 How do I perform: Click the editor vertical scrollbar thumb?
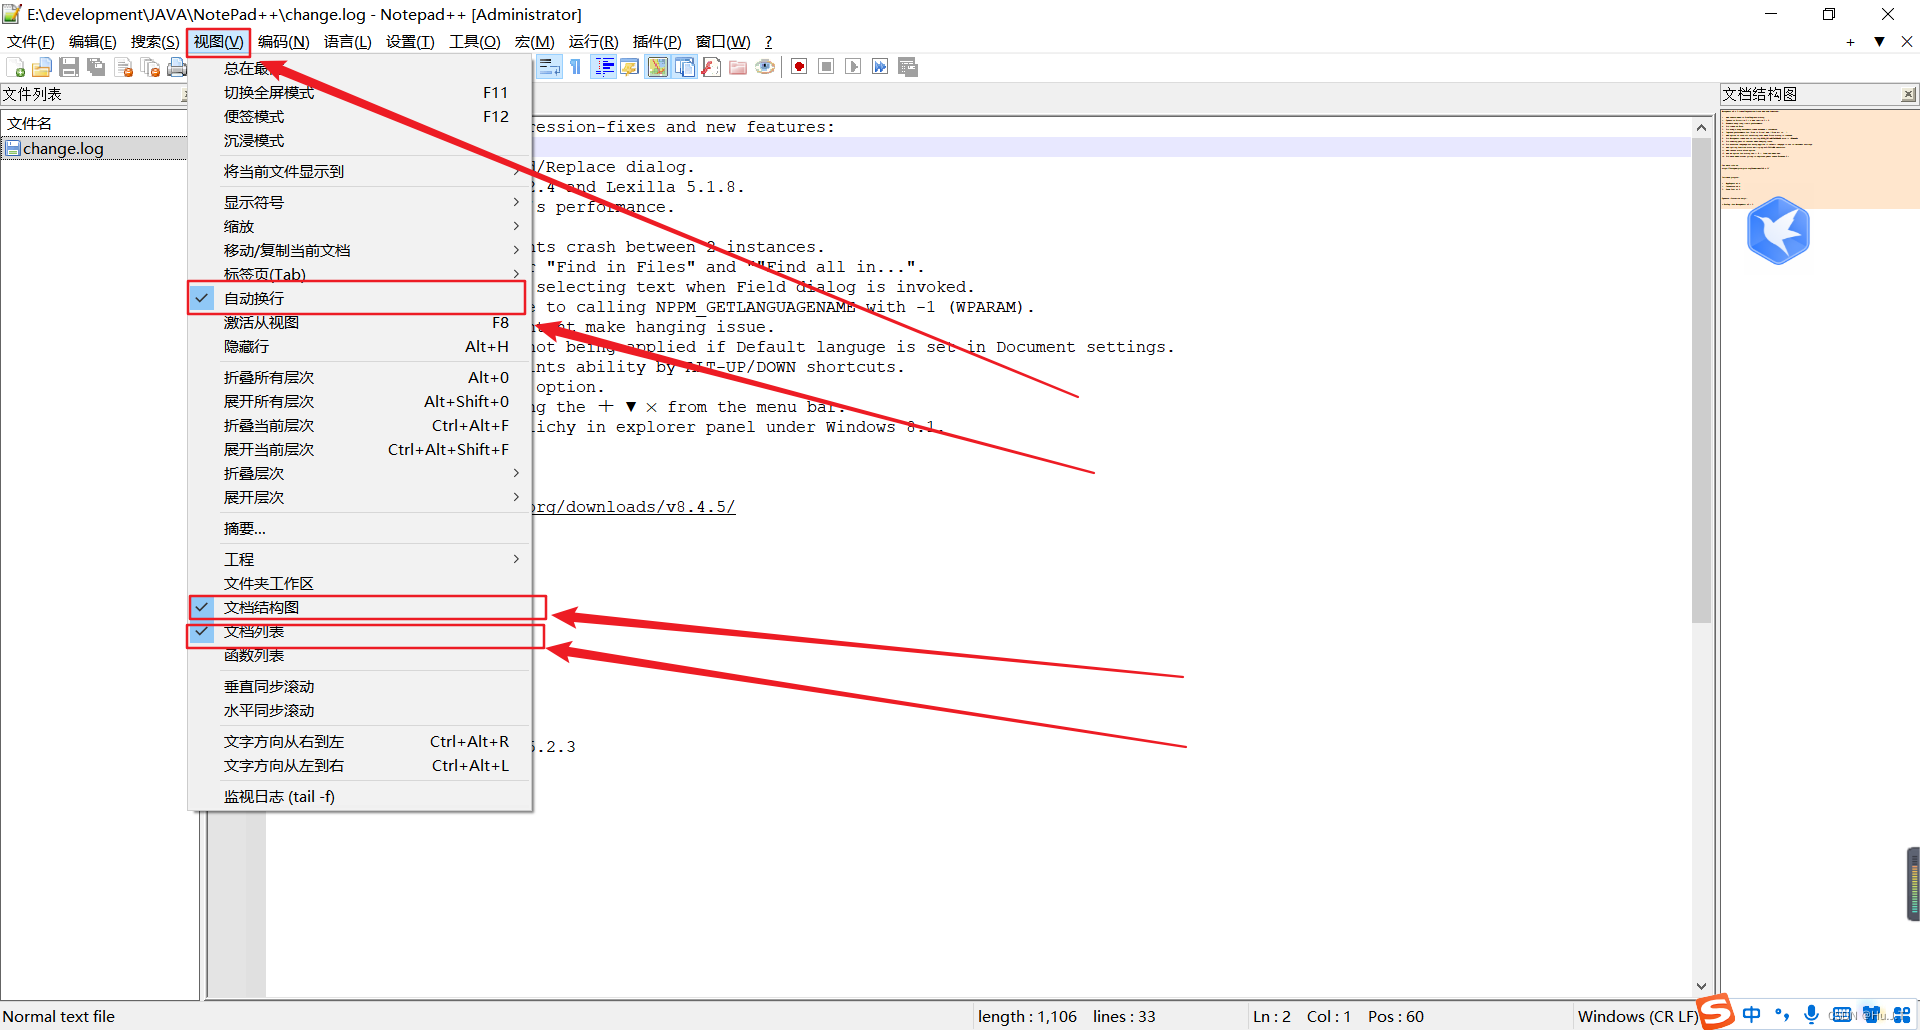1701,380
